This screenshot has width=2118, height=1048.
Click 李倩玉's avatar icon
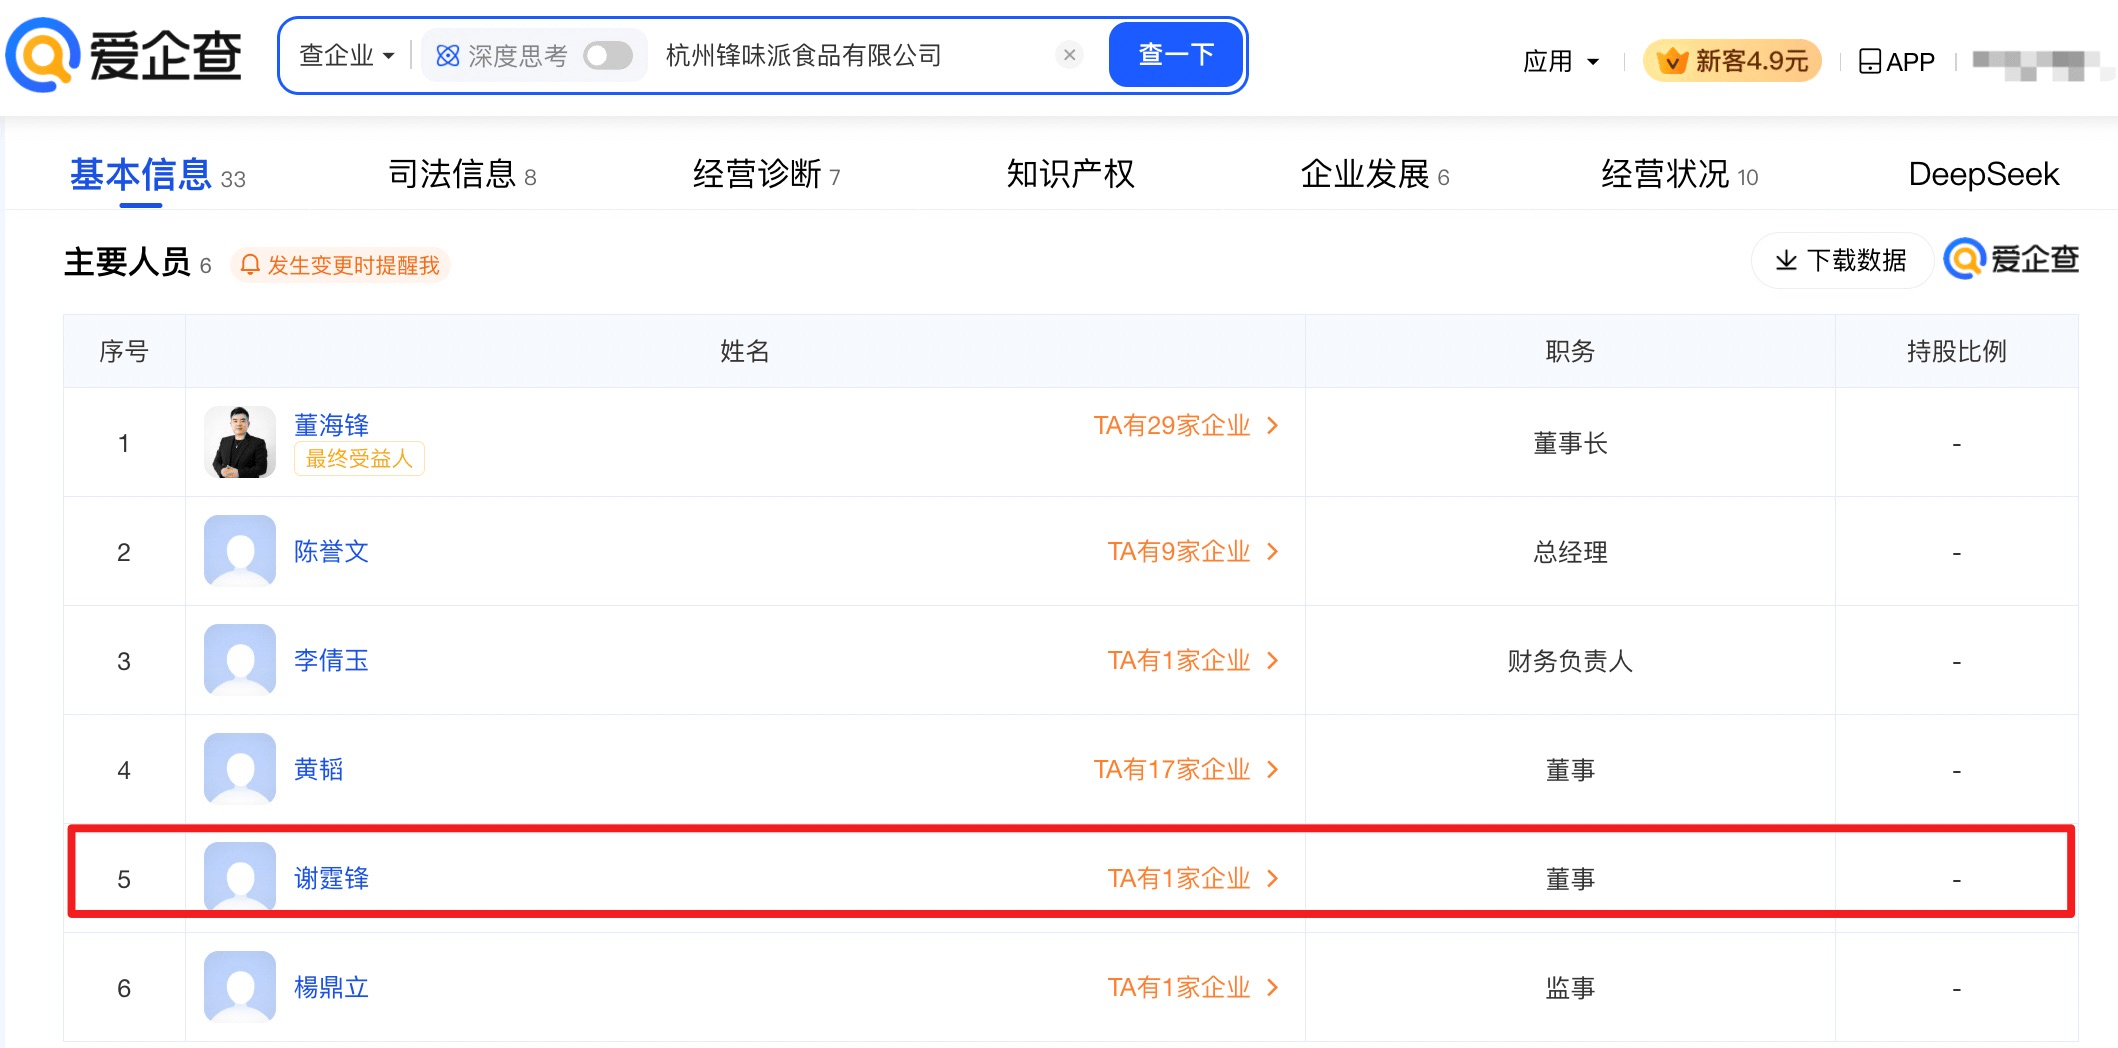(240, 660)
